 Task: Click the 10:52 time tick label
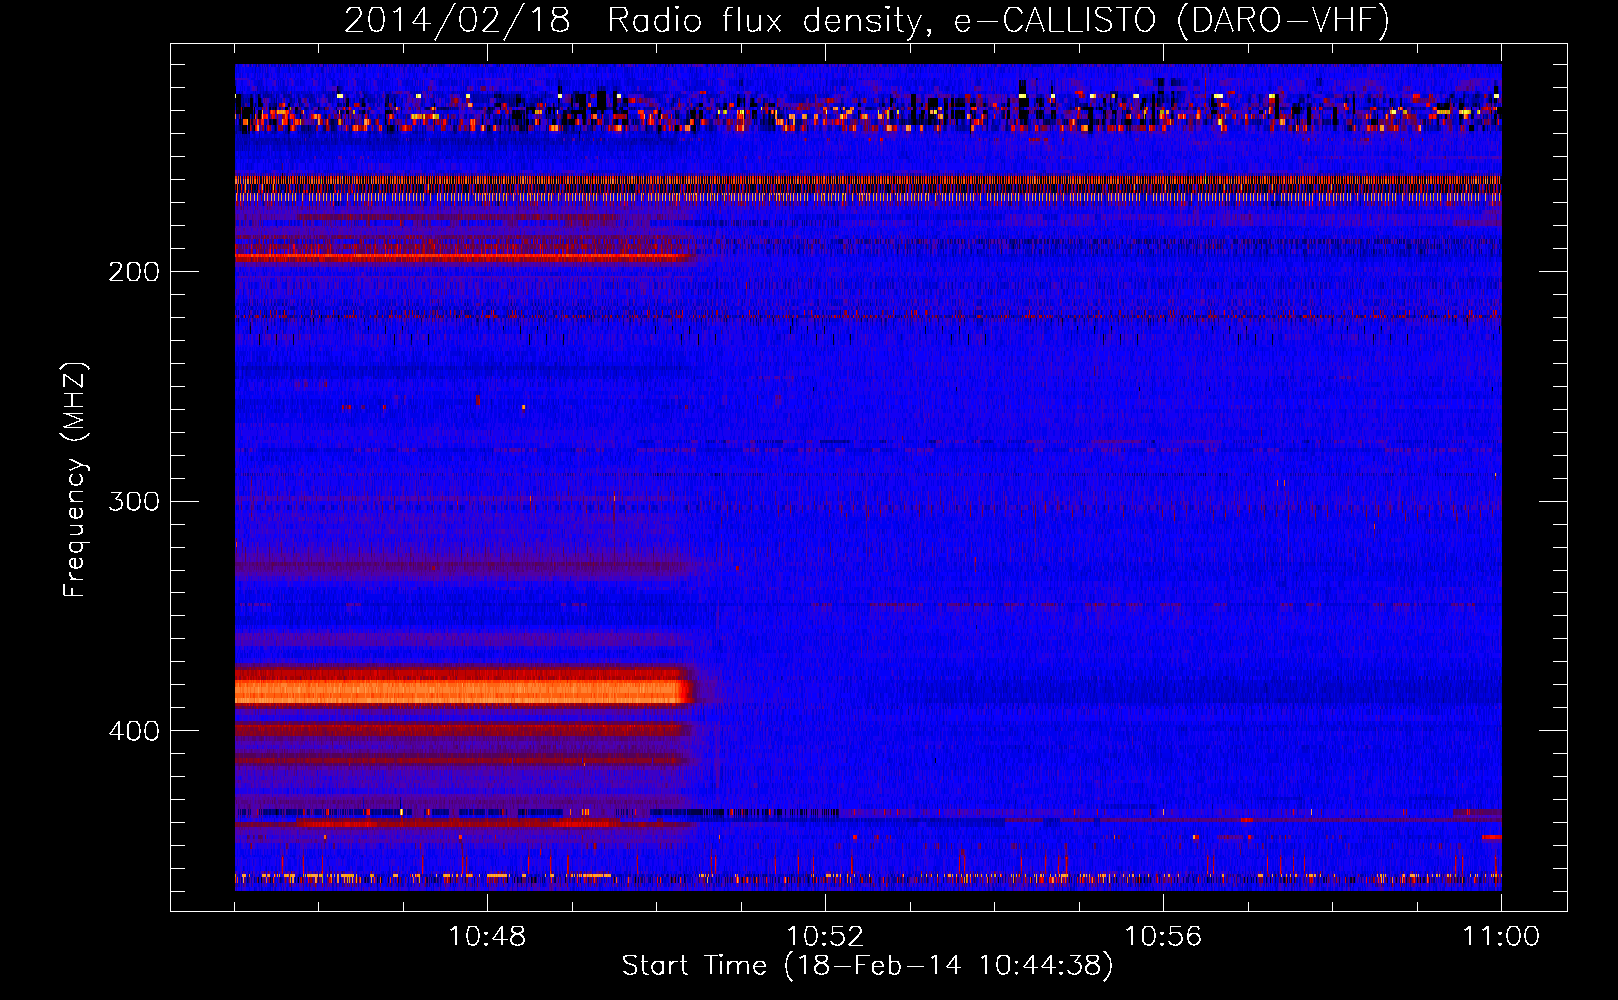(825, 937)
